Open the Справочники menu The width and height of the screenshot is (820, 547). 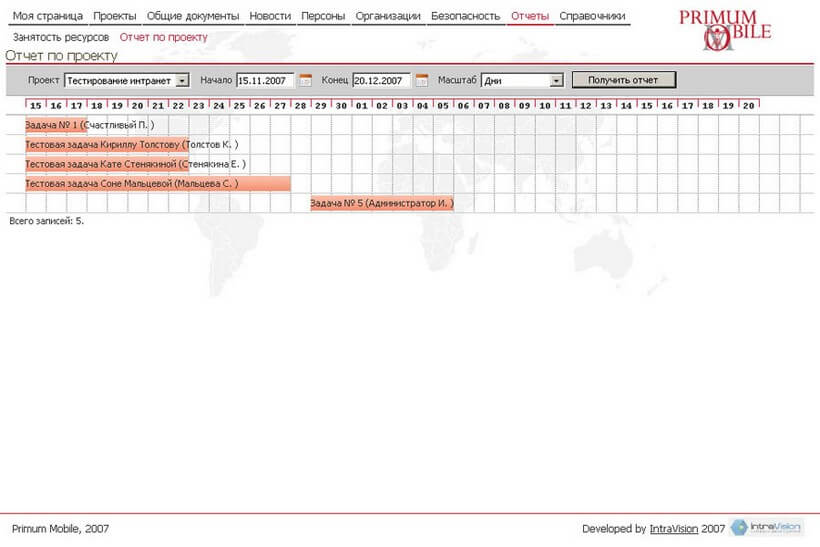click(x=592, y=16)
